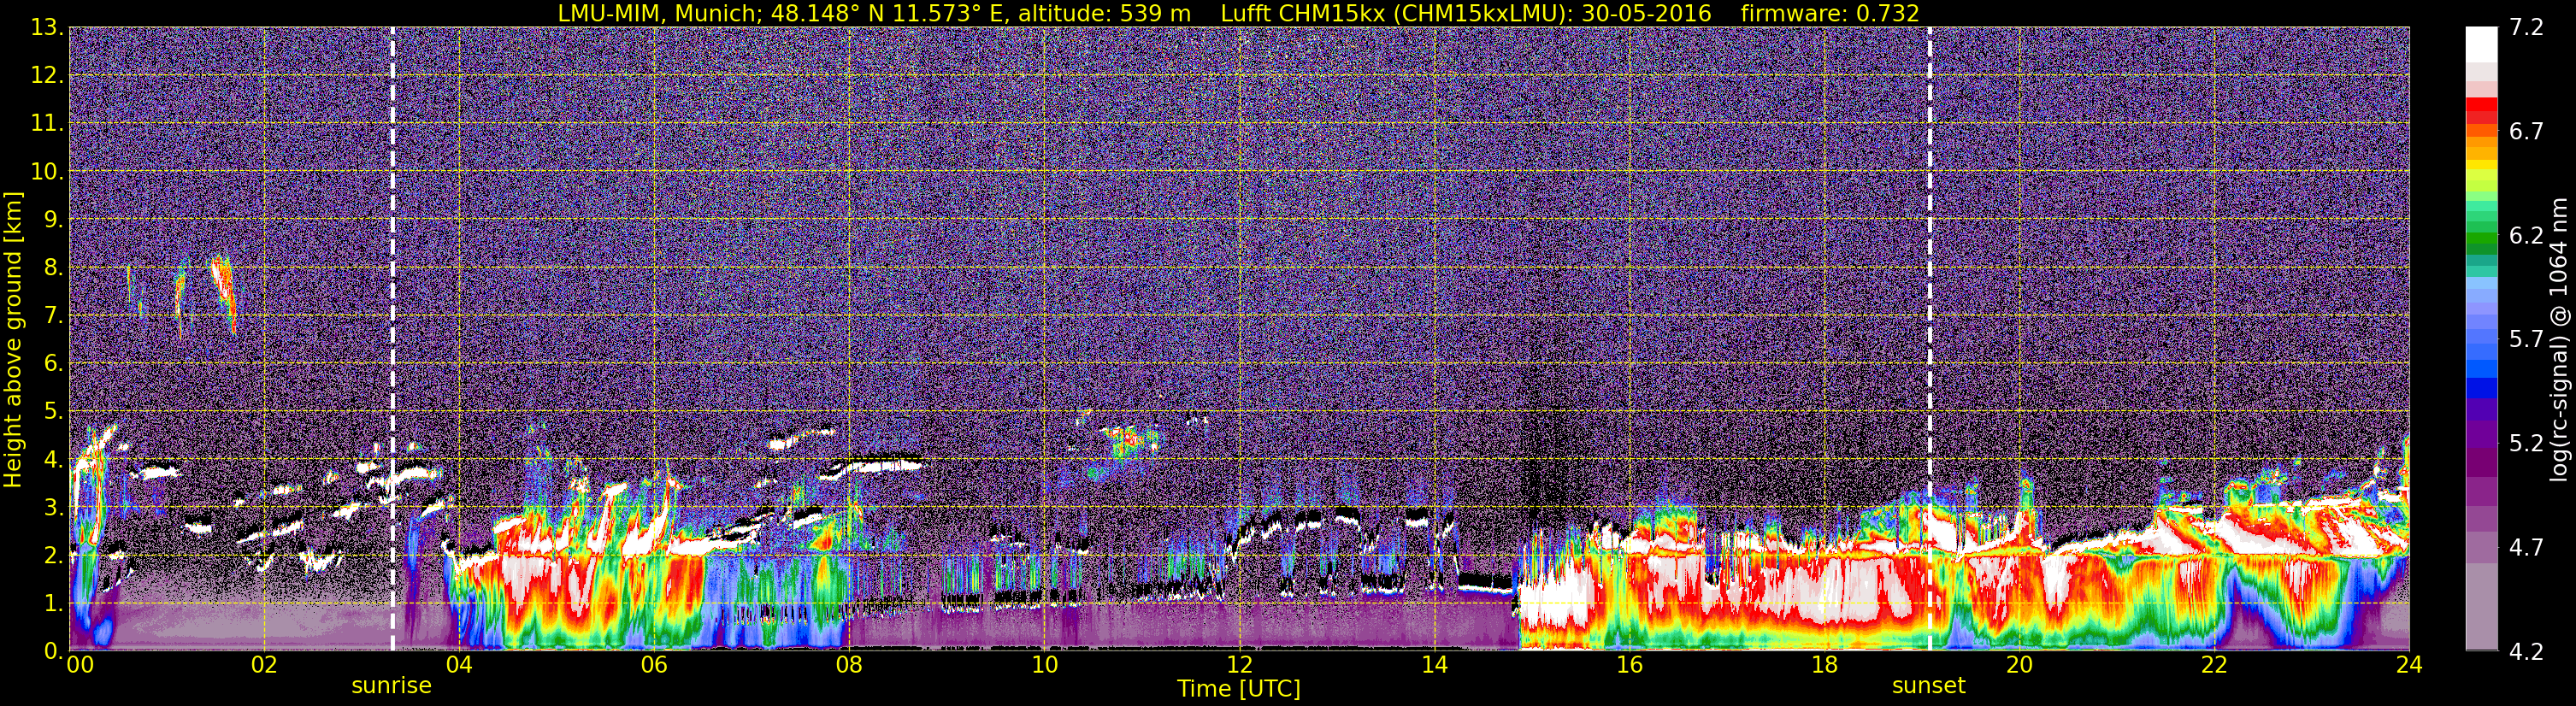Viewport: 2576px width, 706px height.
Task: Click the colorbar value '4.7'
Action: [2526, 547]
